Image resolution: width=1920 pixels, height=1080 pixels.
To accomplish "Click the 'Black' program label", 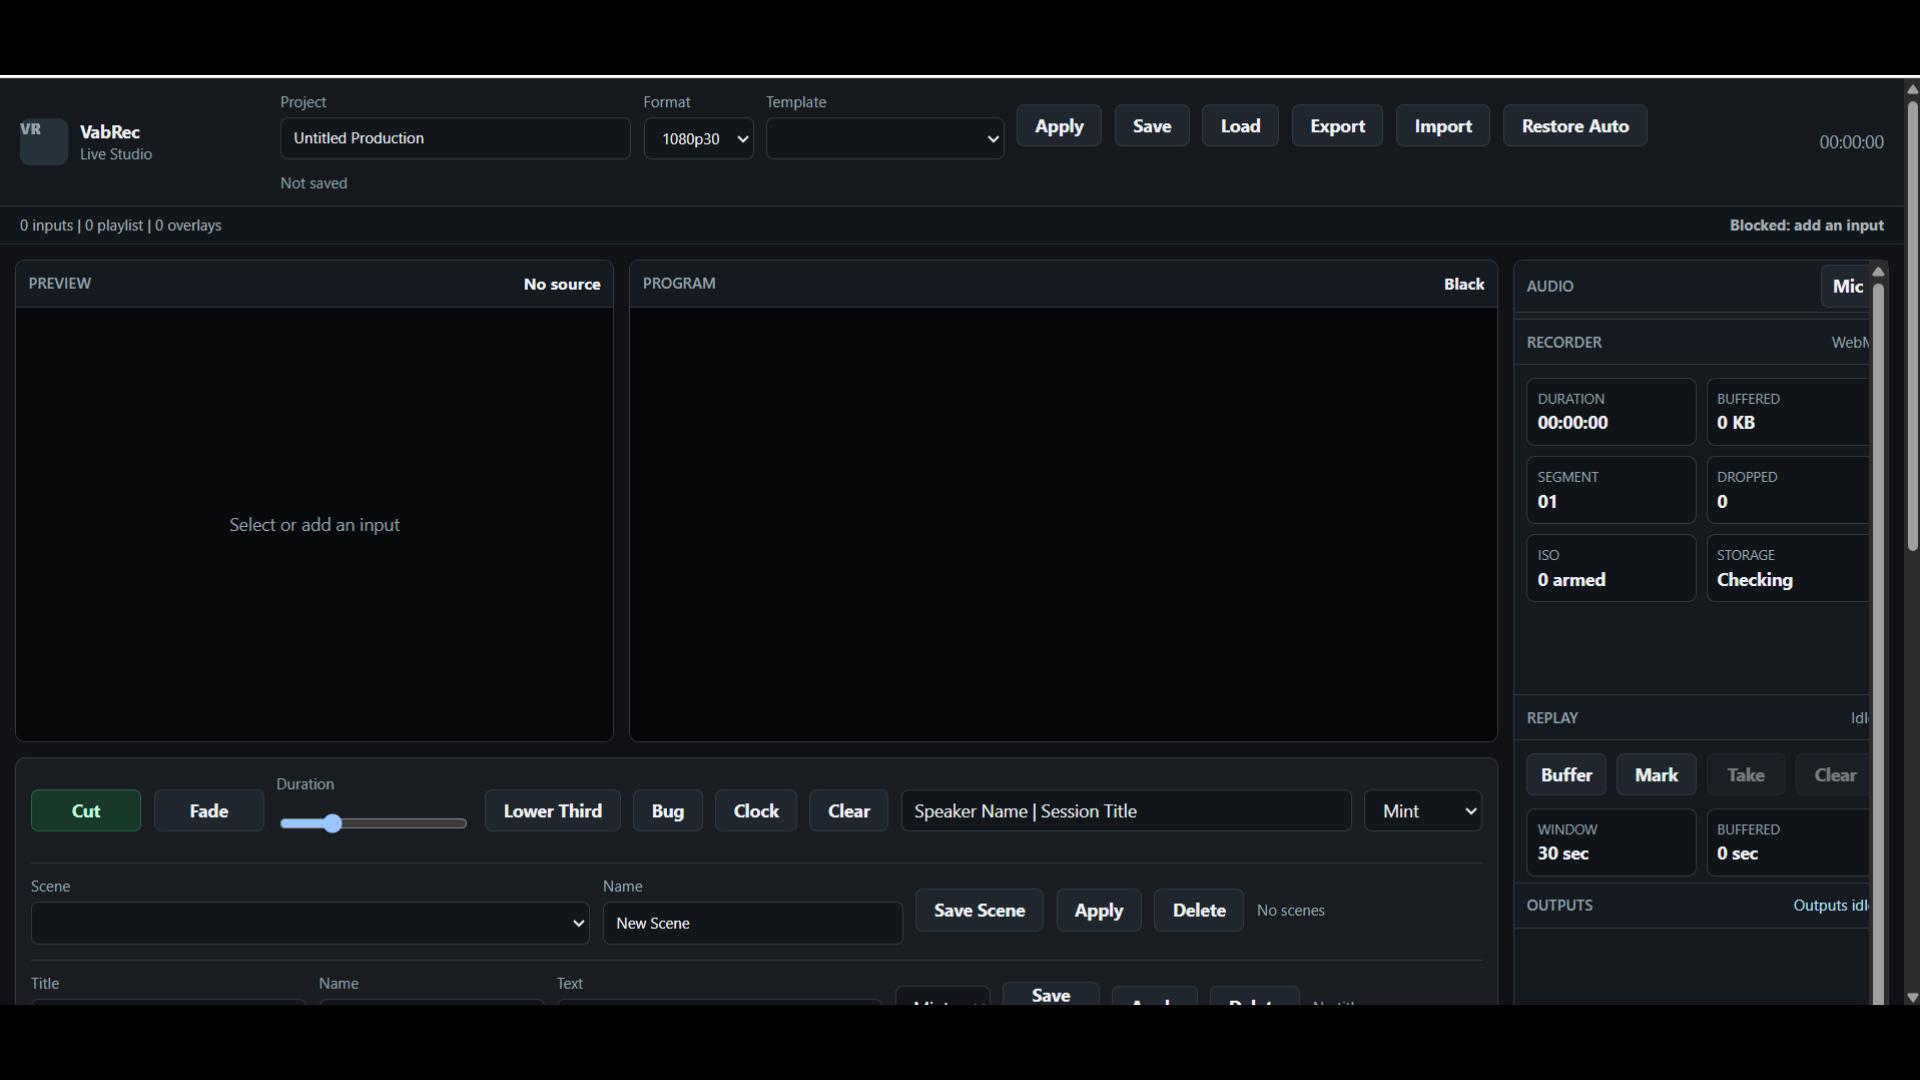I will [x=1464, y=284].
